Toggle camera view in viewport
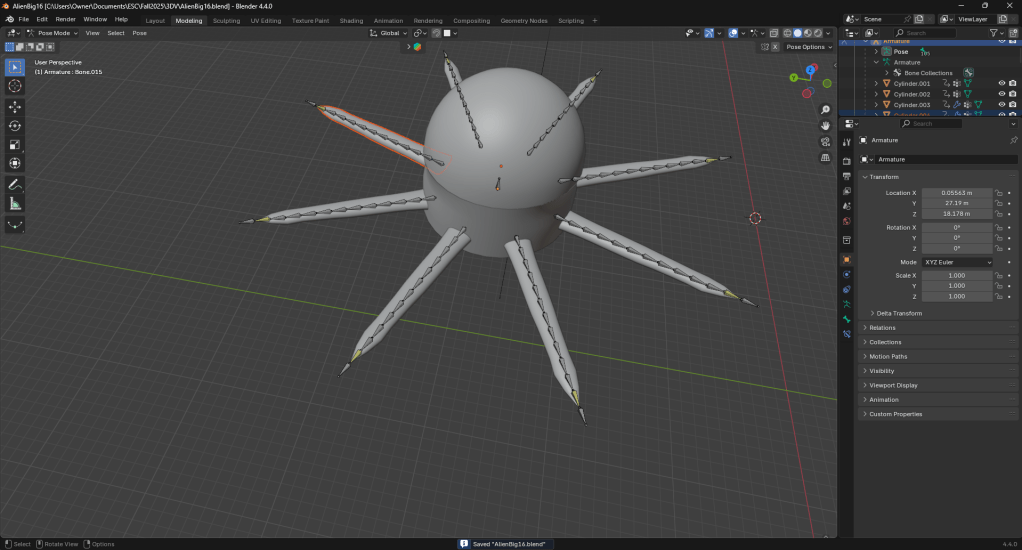The width and height of the screenshot is (1022, 550). click(825, 141)
